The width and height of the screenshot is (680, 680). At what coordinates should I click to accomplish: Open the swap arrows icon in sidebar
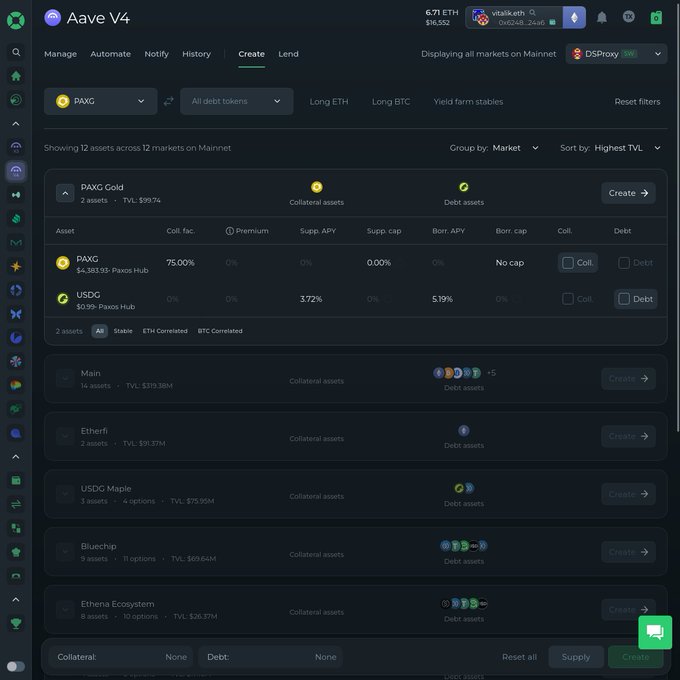[16, 504]
